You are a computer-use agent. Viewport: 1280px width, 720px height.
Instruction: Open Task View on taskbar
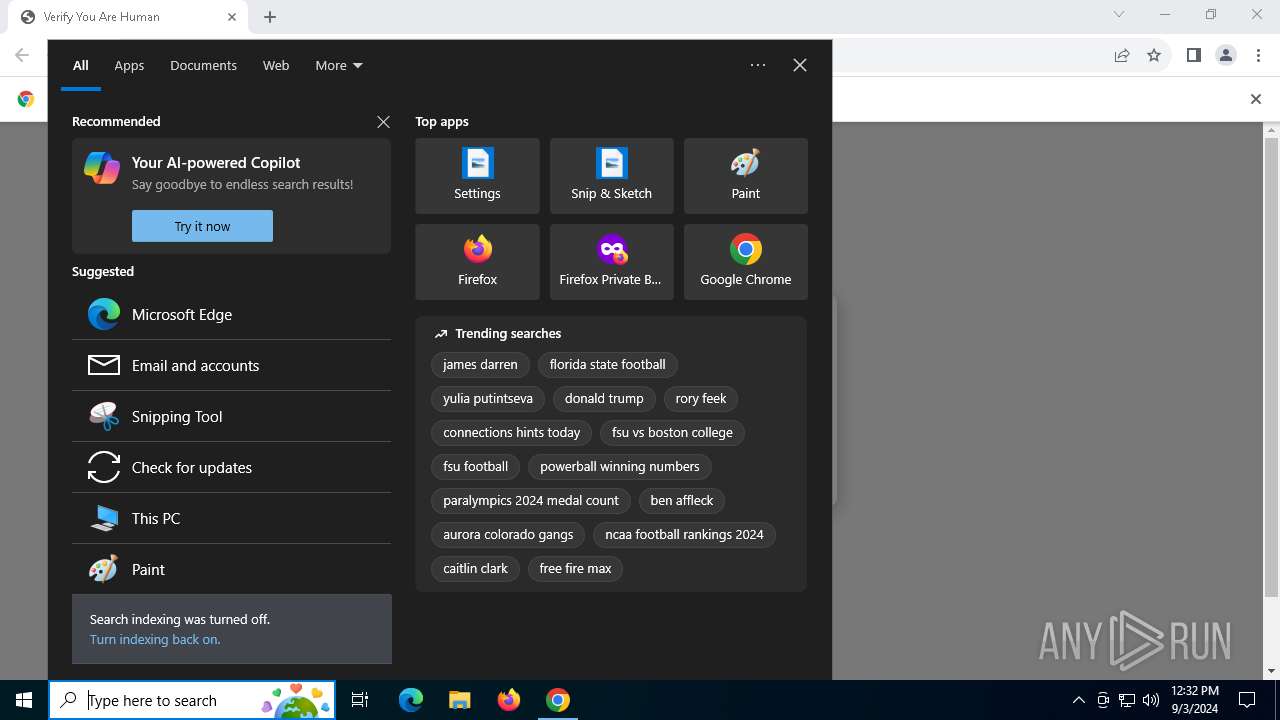pos(360,700)
